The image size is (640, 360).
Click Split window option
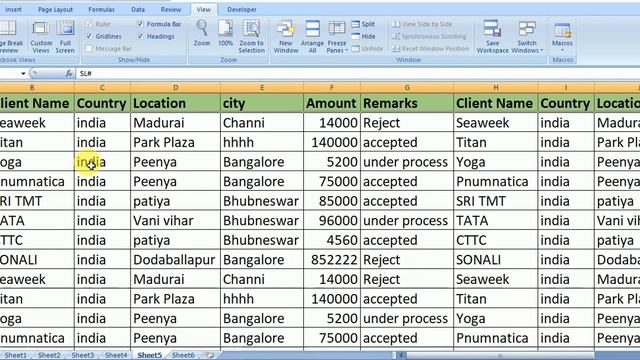coord(363,24)
